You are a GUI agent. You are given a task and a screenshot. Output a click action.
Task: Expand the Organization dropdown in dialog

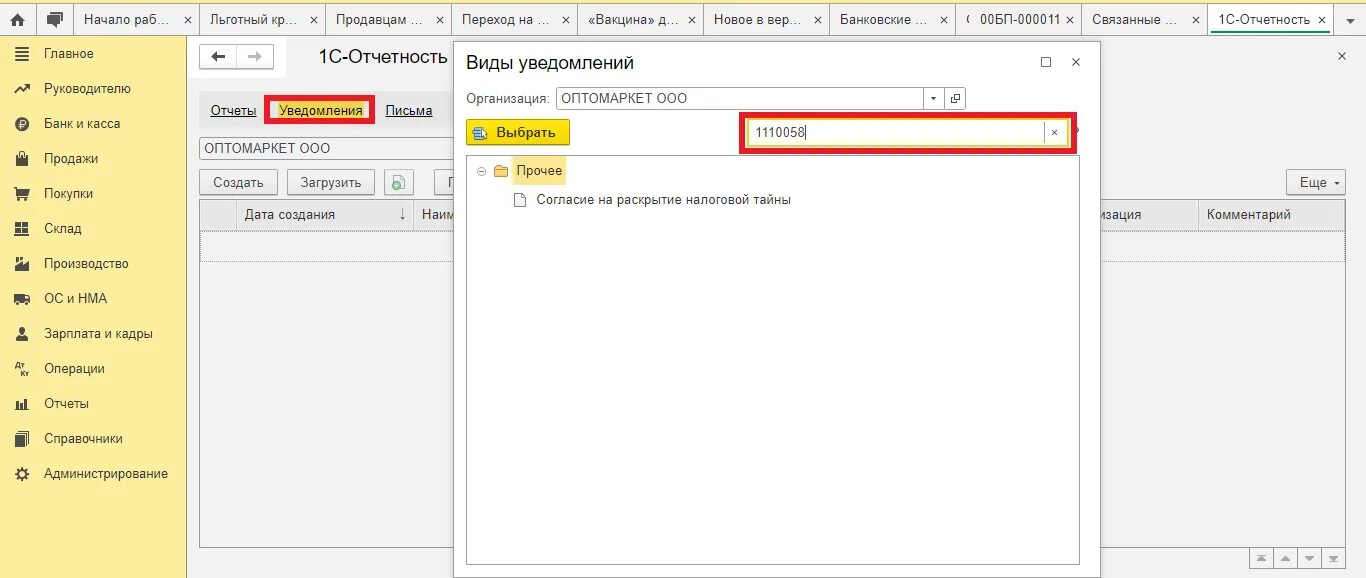934,99
